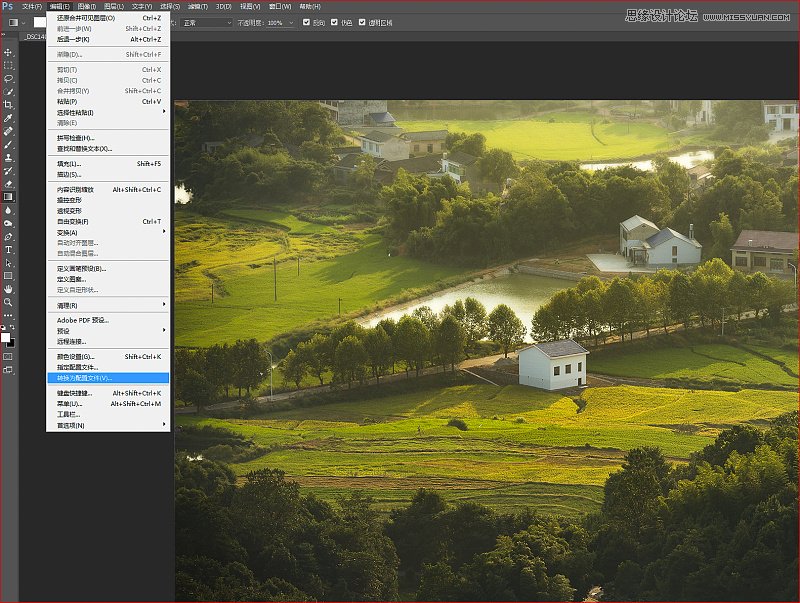Toggle the 透明区域 (Transparency) checkbox

(x=362, y=22)
